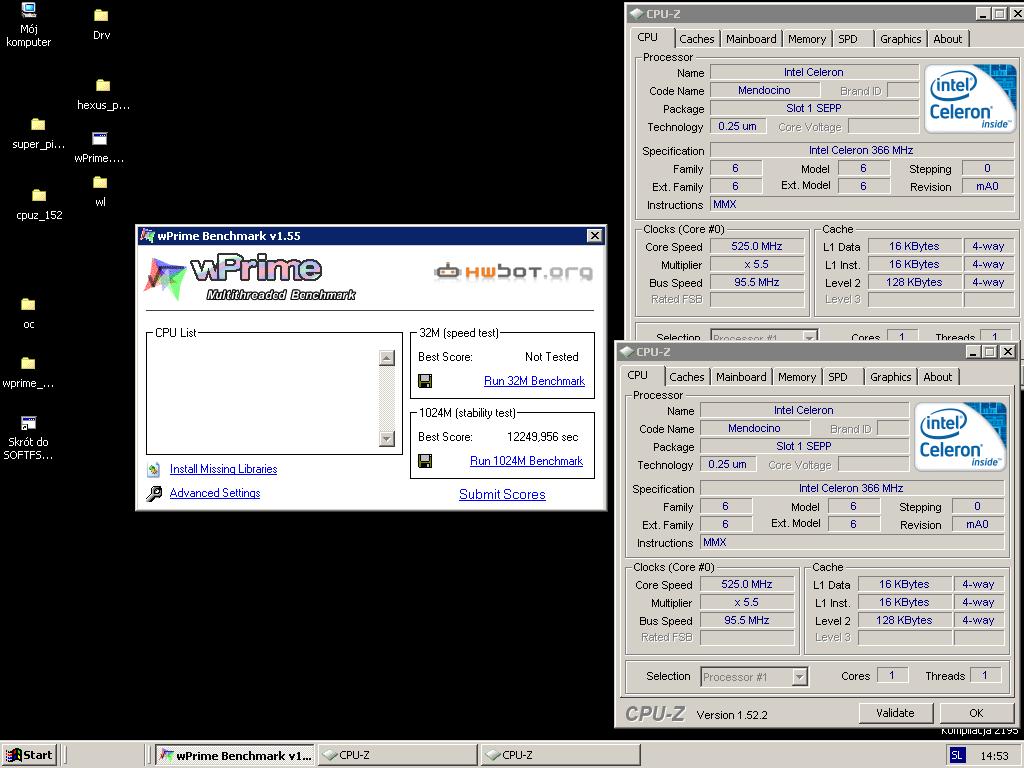The image size is (1024, 768).
Task: Click the Validate button in CPU-Z
Action: 895,713
